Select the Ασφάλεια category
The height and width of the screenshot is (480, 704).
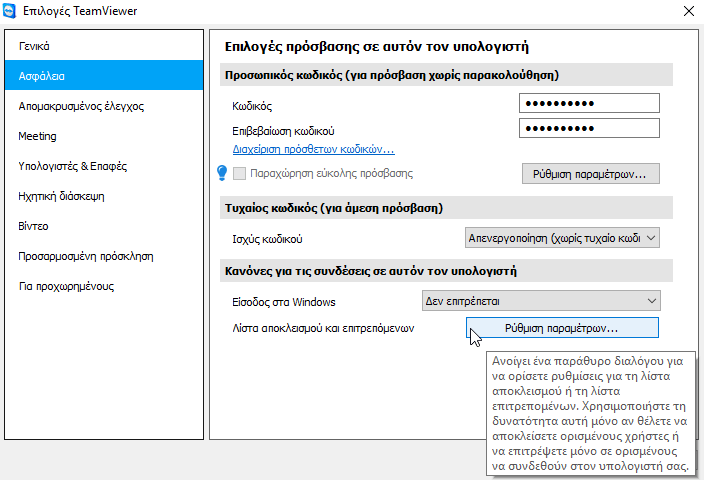[104, 75]
